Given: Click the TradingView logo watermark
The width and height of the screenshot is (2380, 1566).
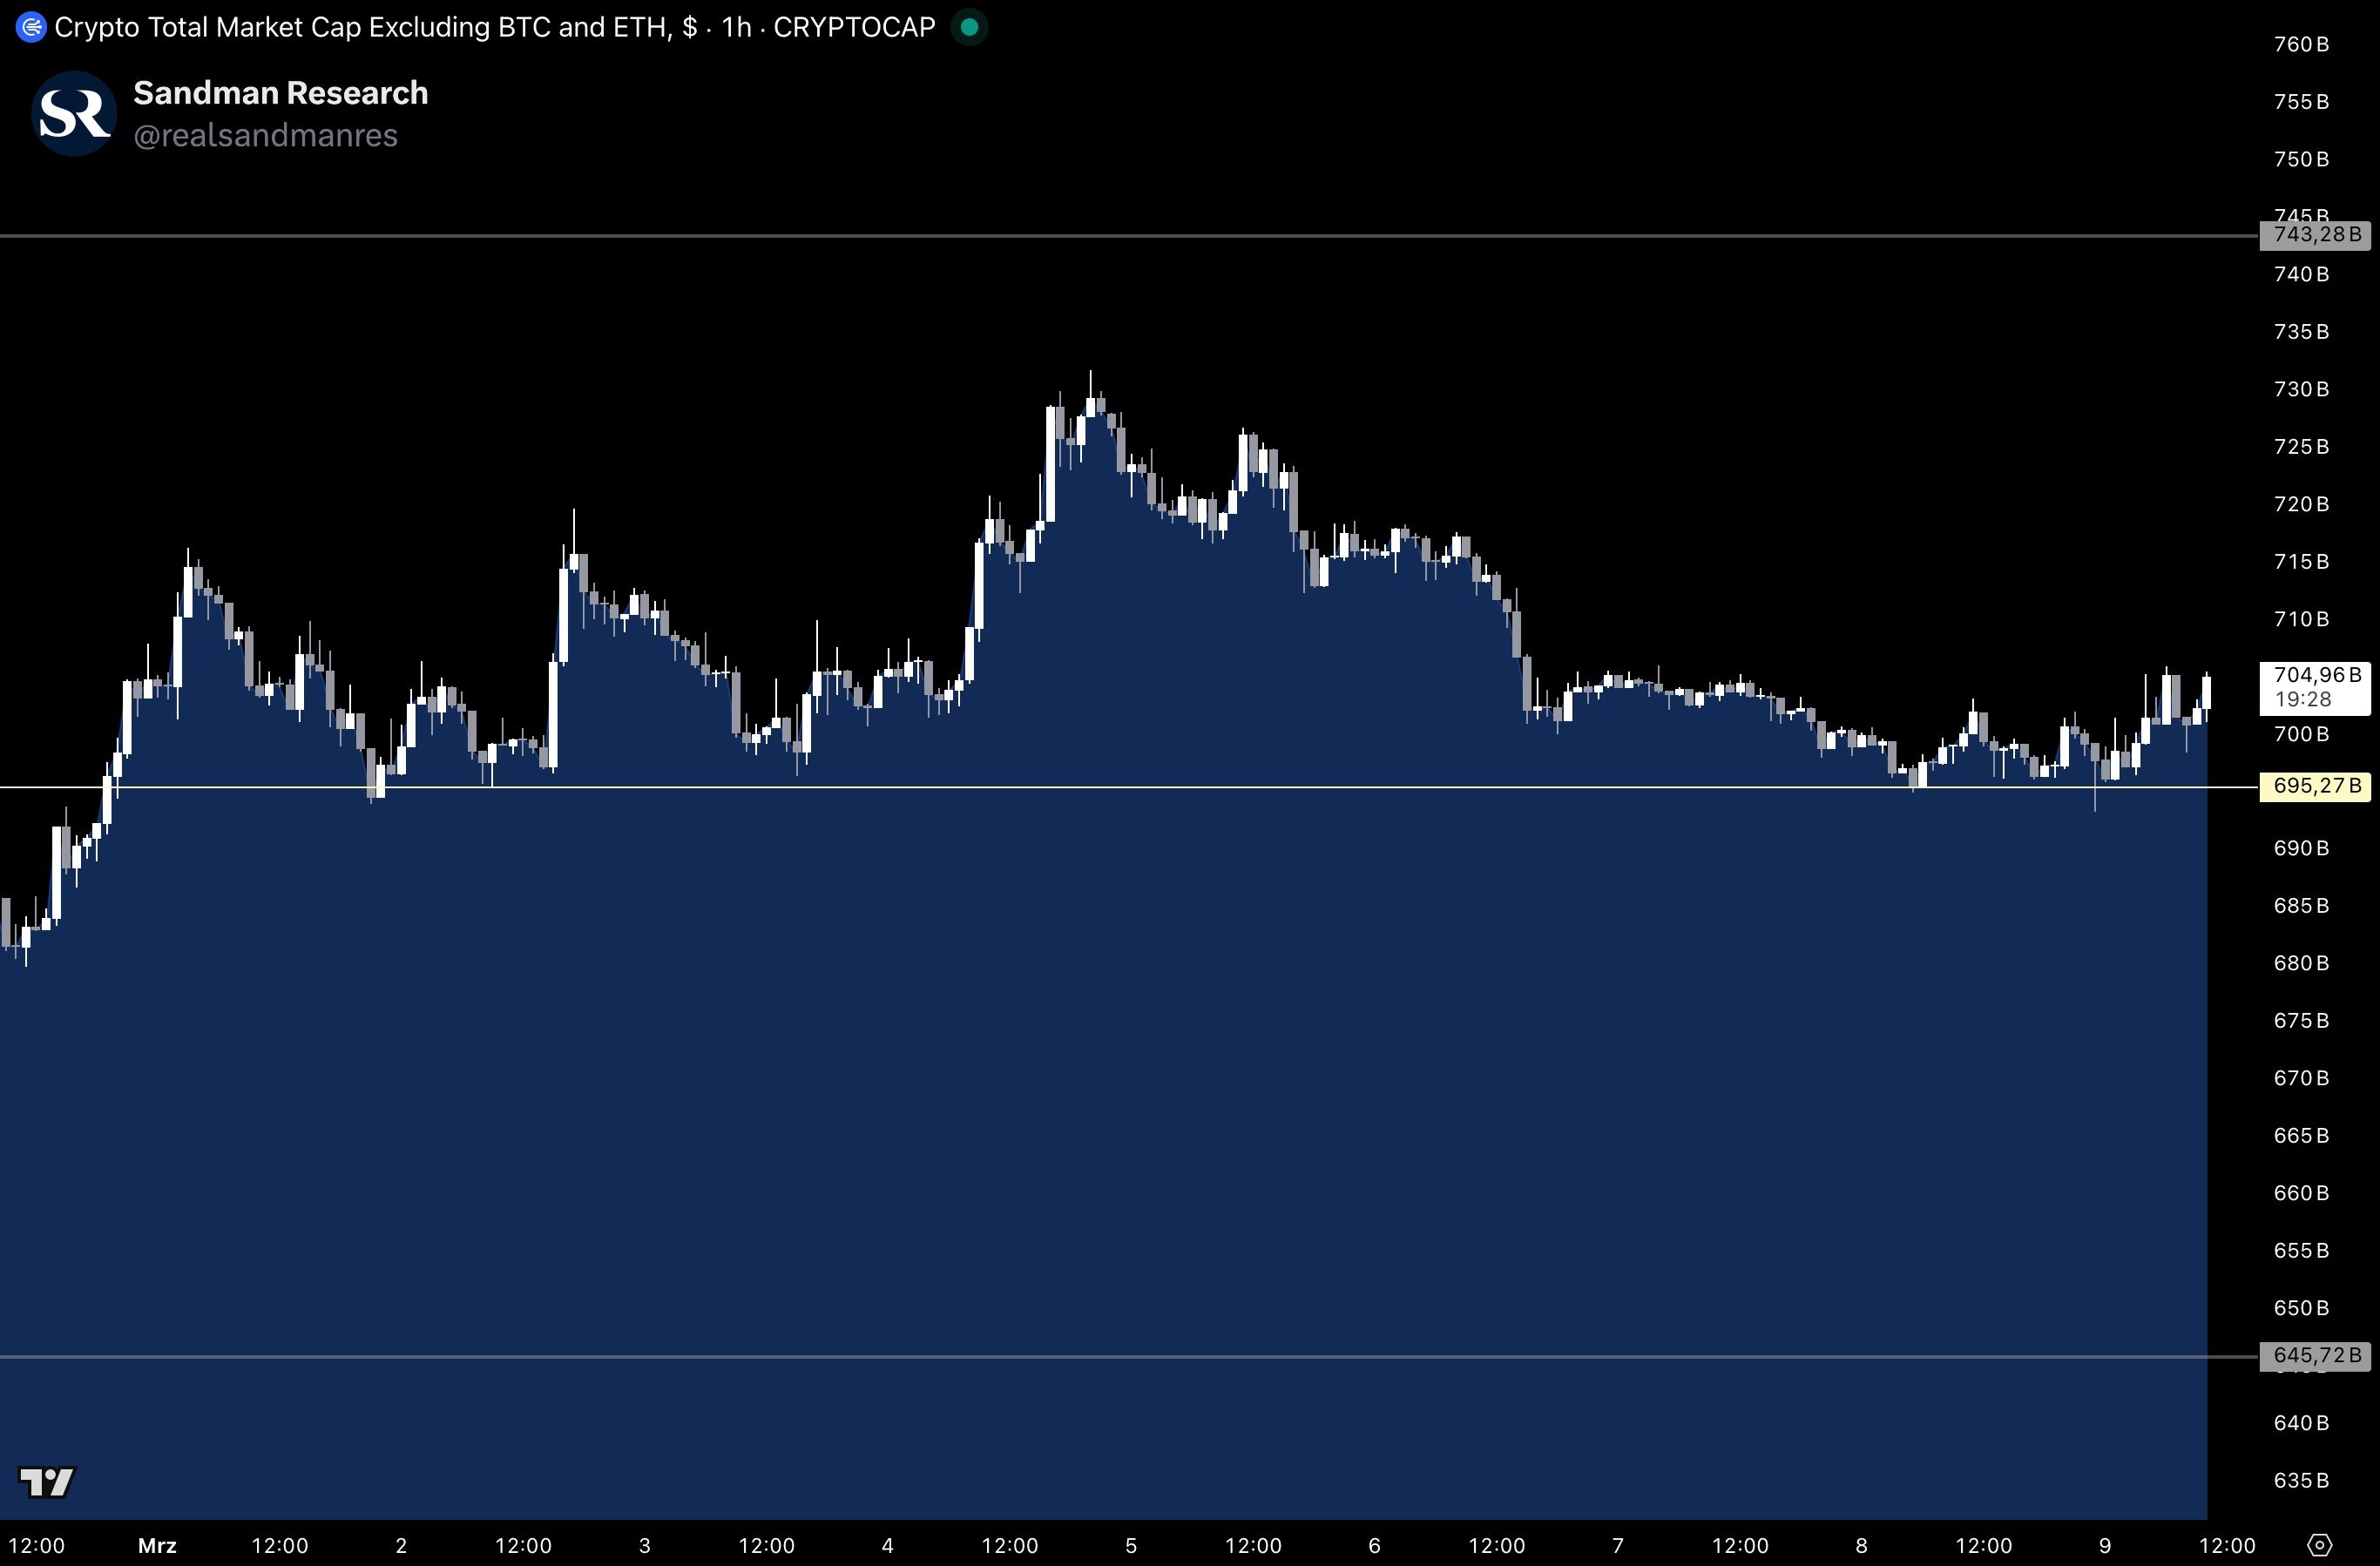Looking at the screenshot, I should (x=47, y=1481).
